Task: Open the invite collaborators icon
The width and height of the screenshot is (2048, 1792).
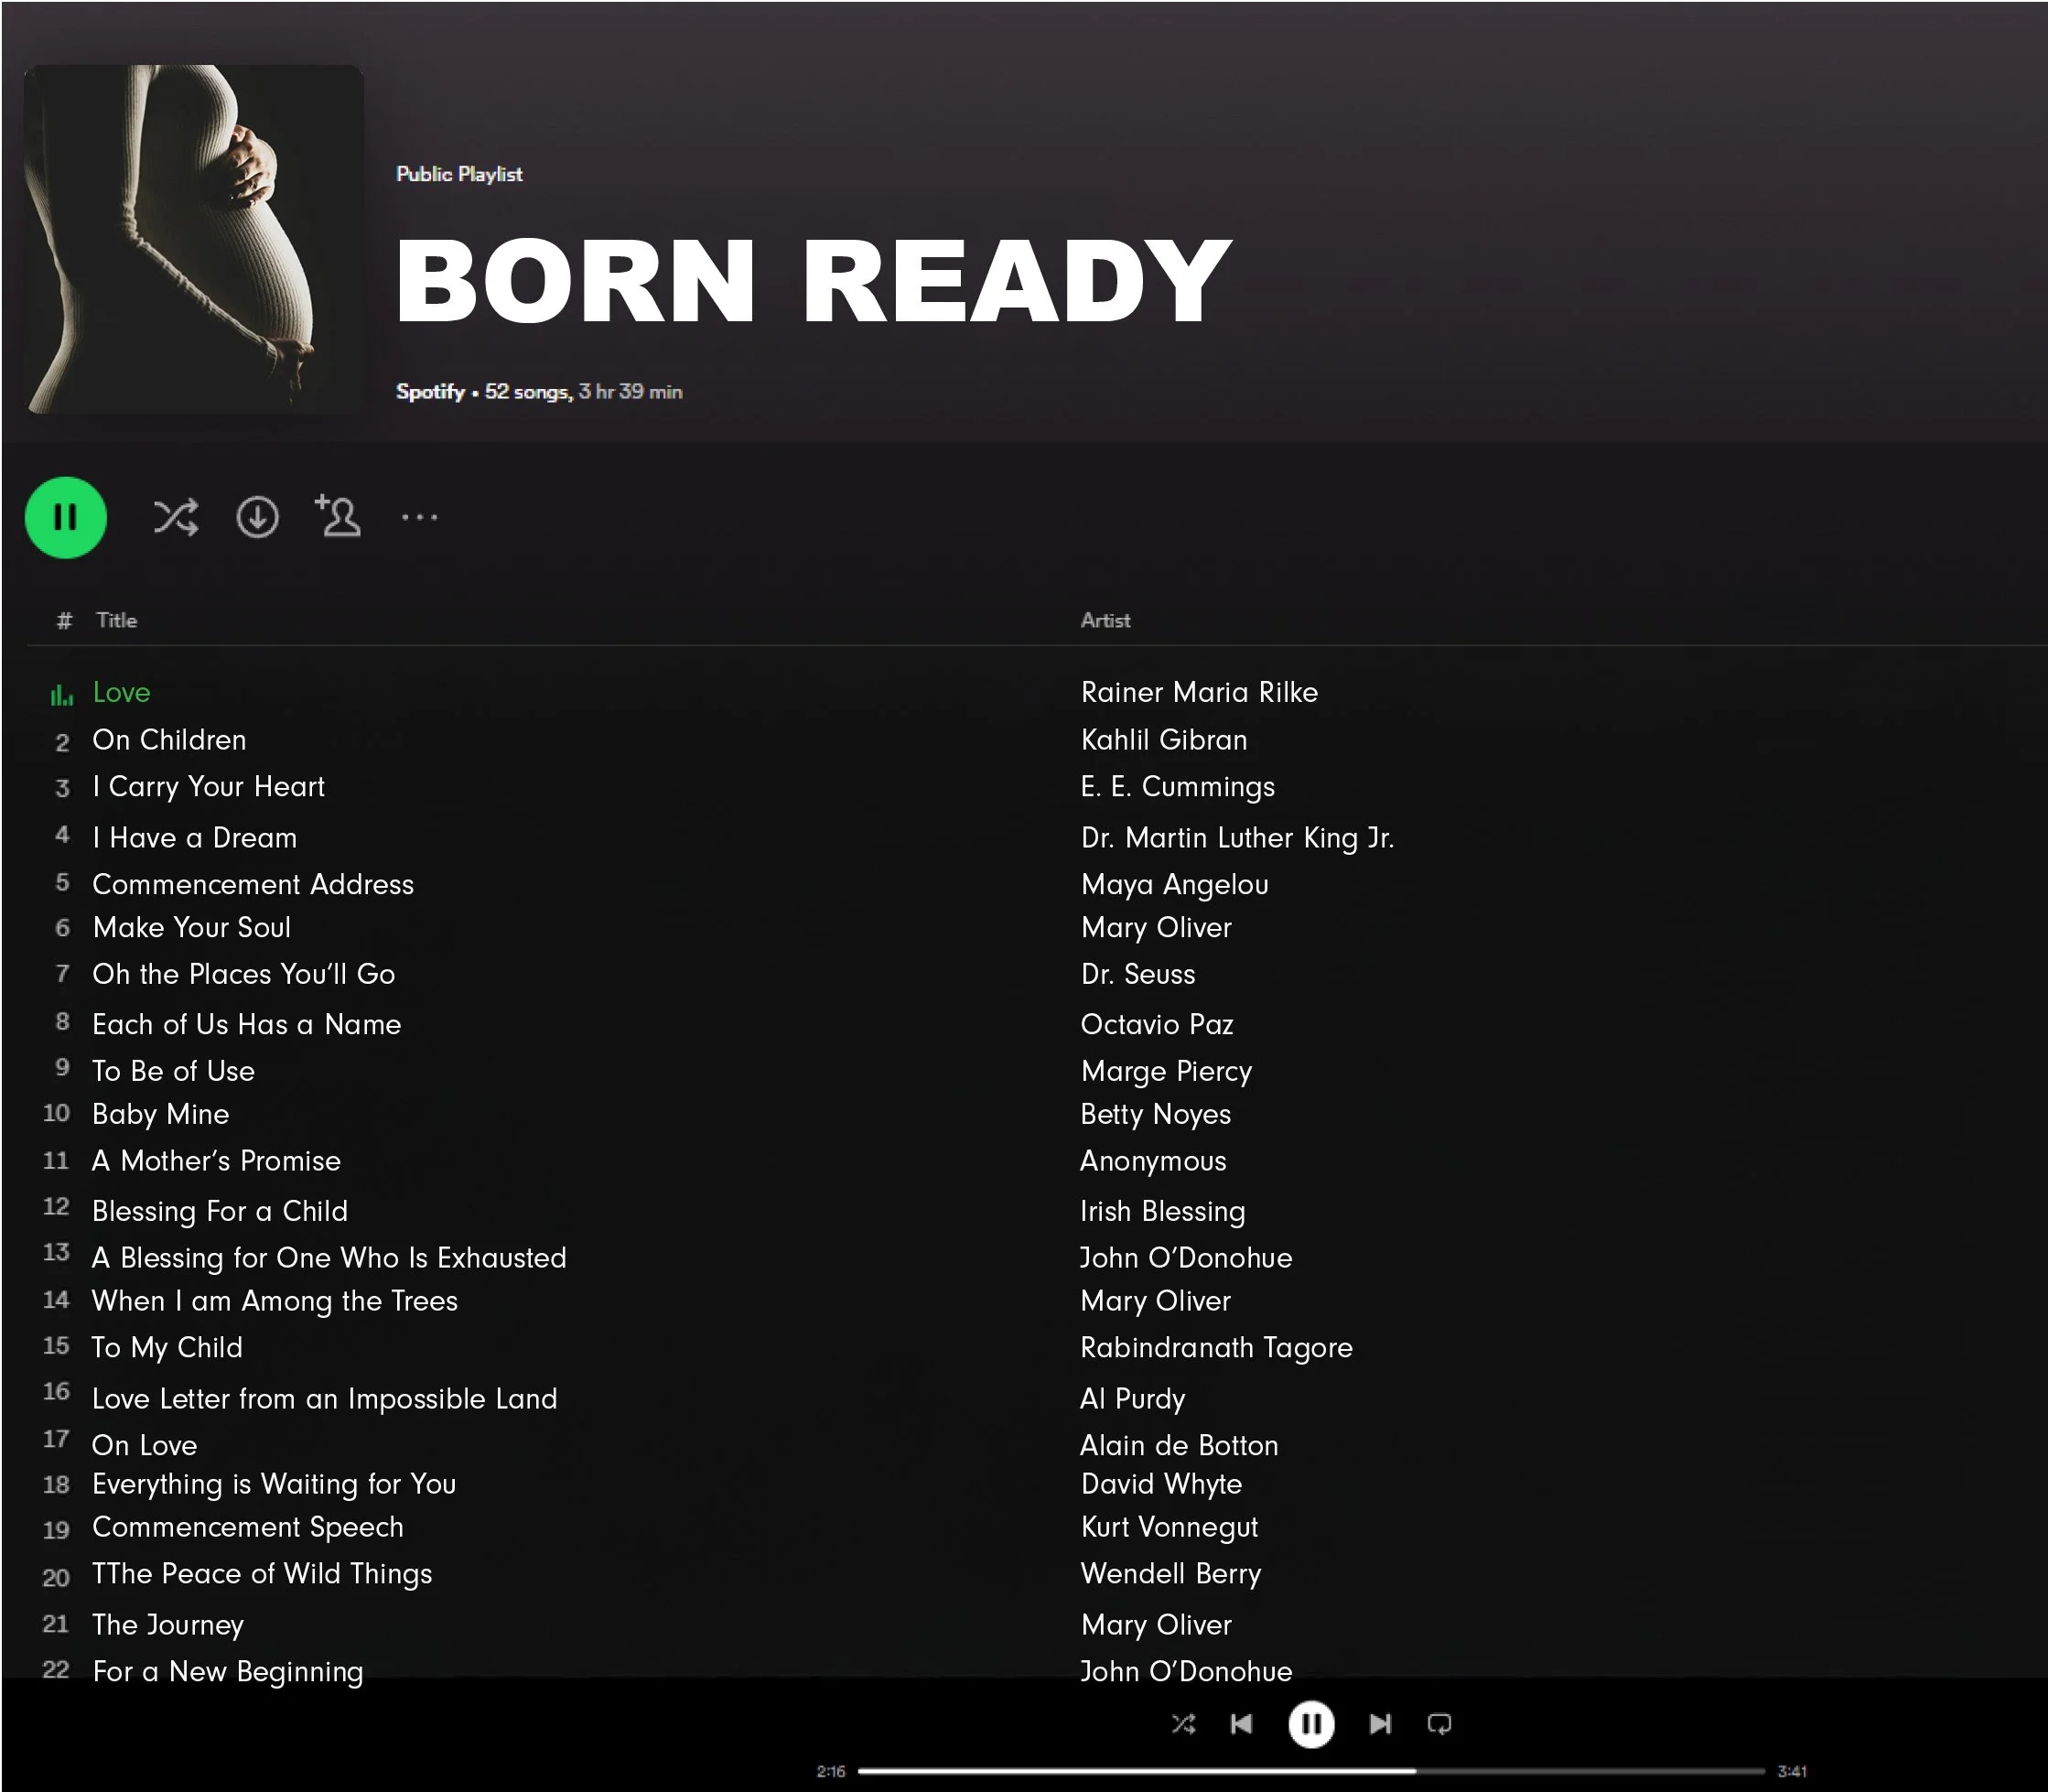Action: 338,517
